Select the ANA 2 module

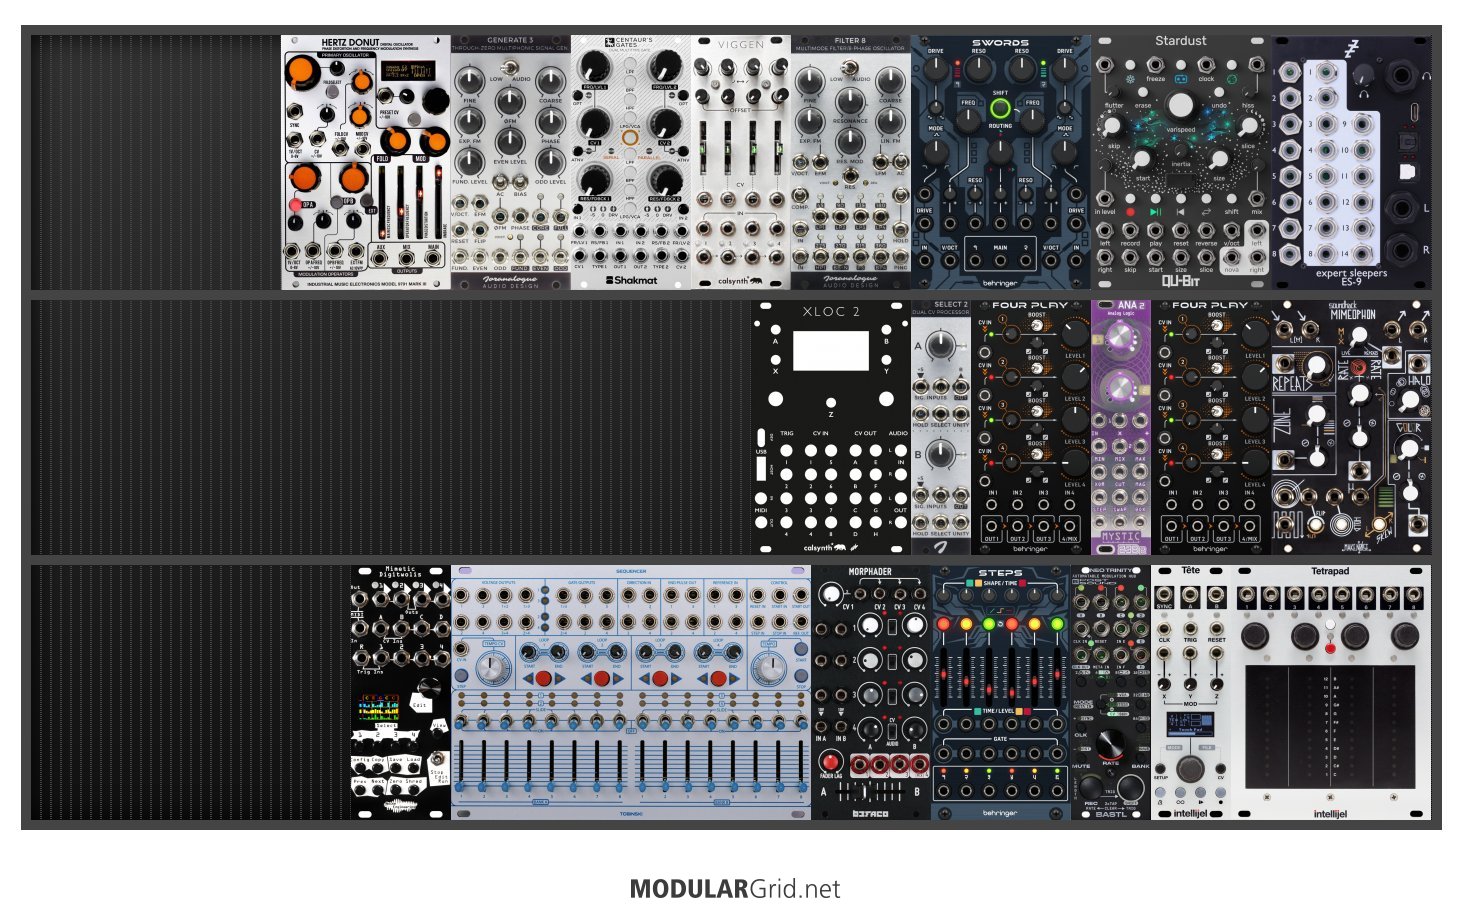(1121, 427)
